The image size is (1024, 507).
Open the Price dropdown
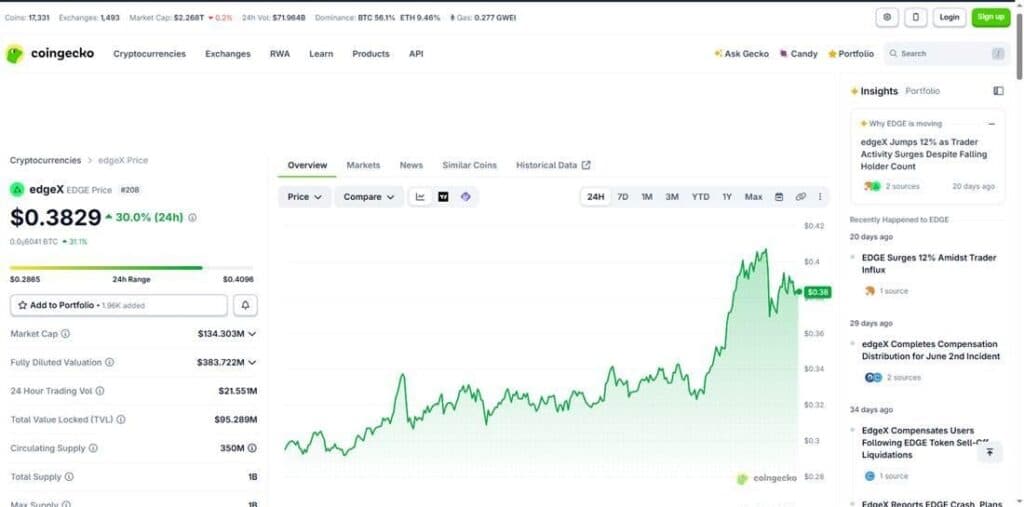coord(304,197)
